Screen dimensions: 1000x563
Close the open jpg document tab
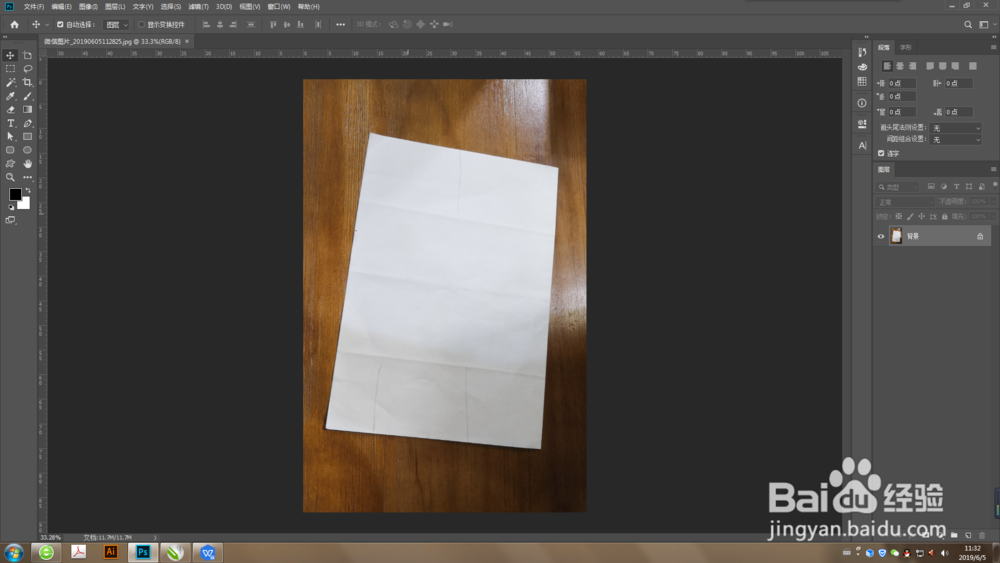pyautogui.click(x=187, y=41)
